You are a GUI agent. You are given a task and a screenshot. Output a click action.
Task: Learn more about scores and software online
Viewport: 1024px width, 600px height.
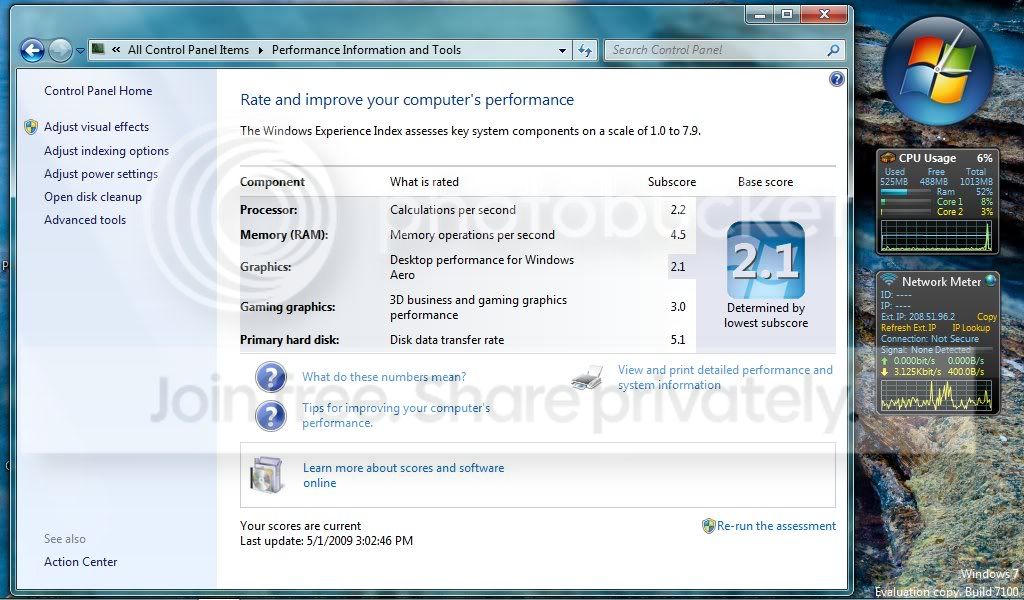coord(404,475)
